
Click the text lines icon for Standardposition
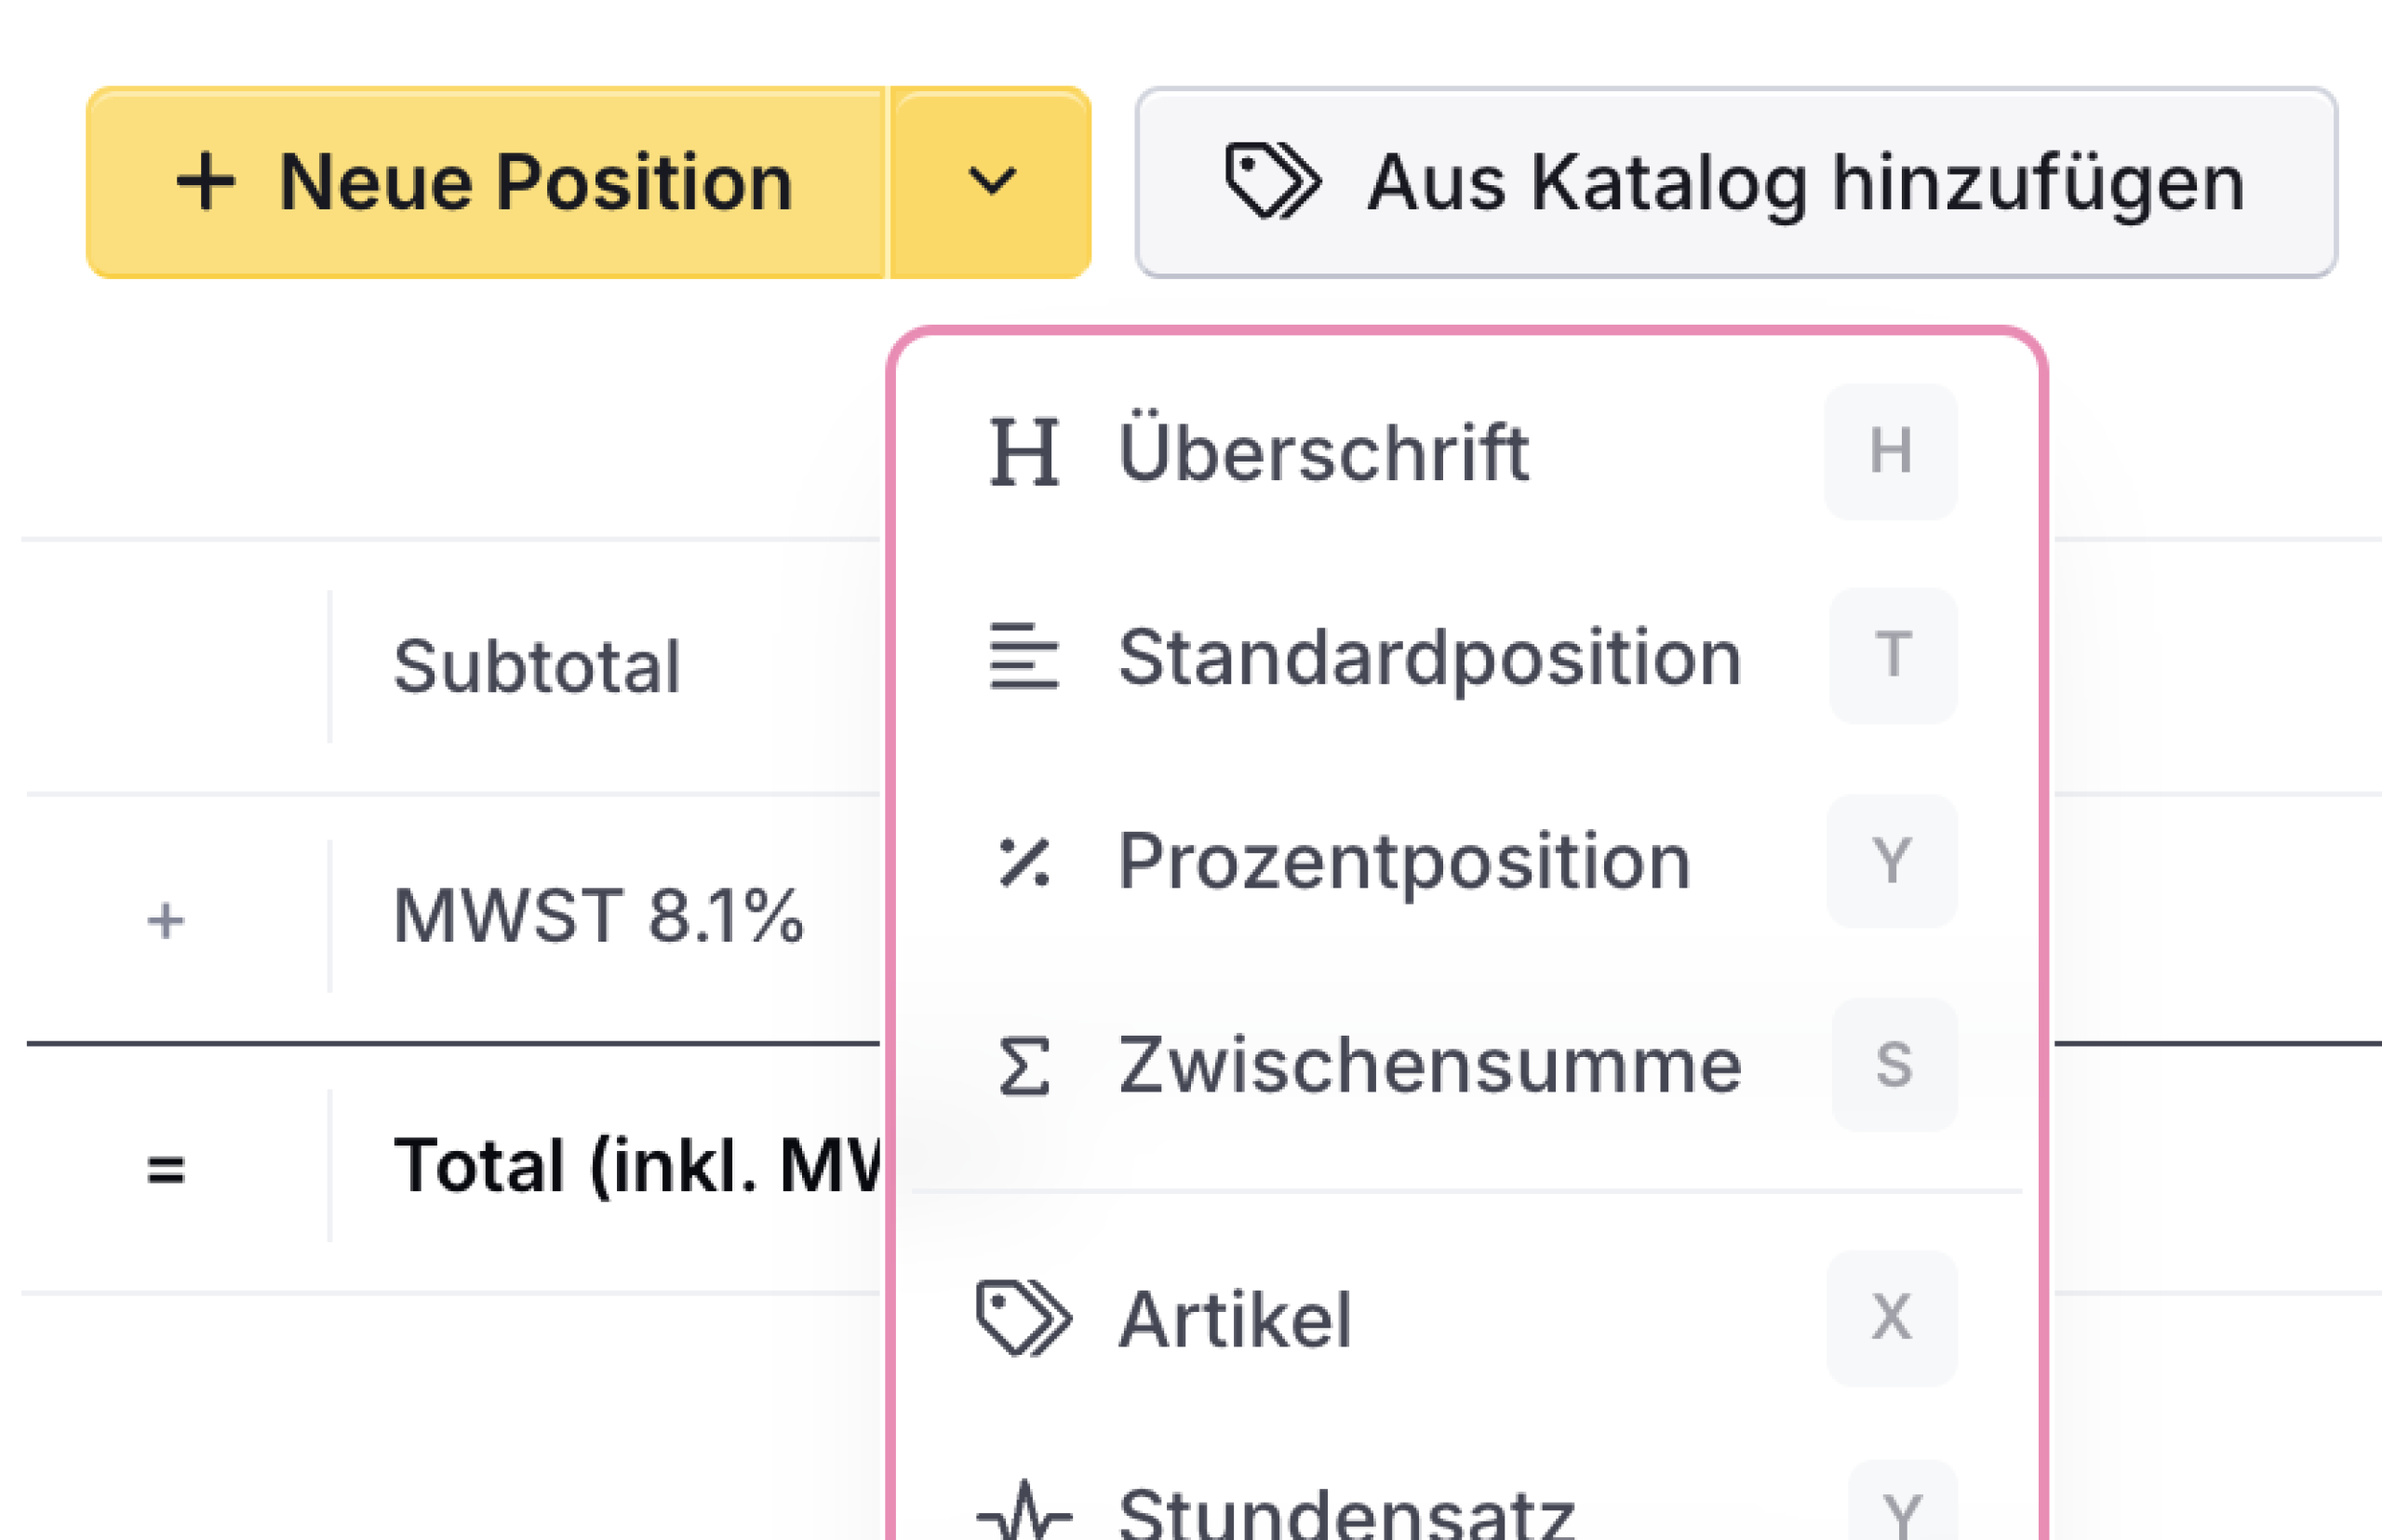click(1024, 656)
